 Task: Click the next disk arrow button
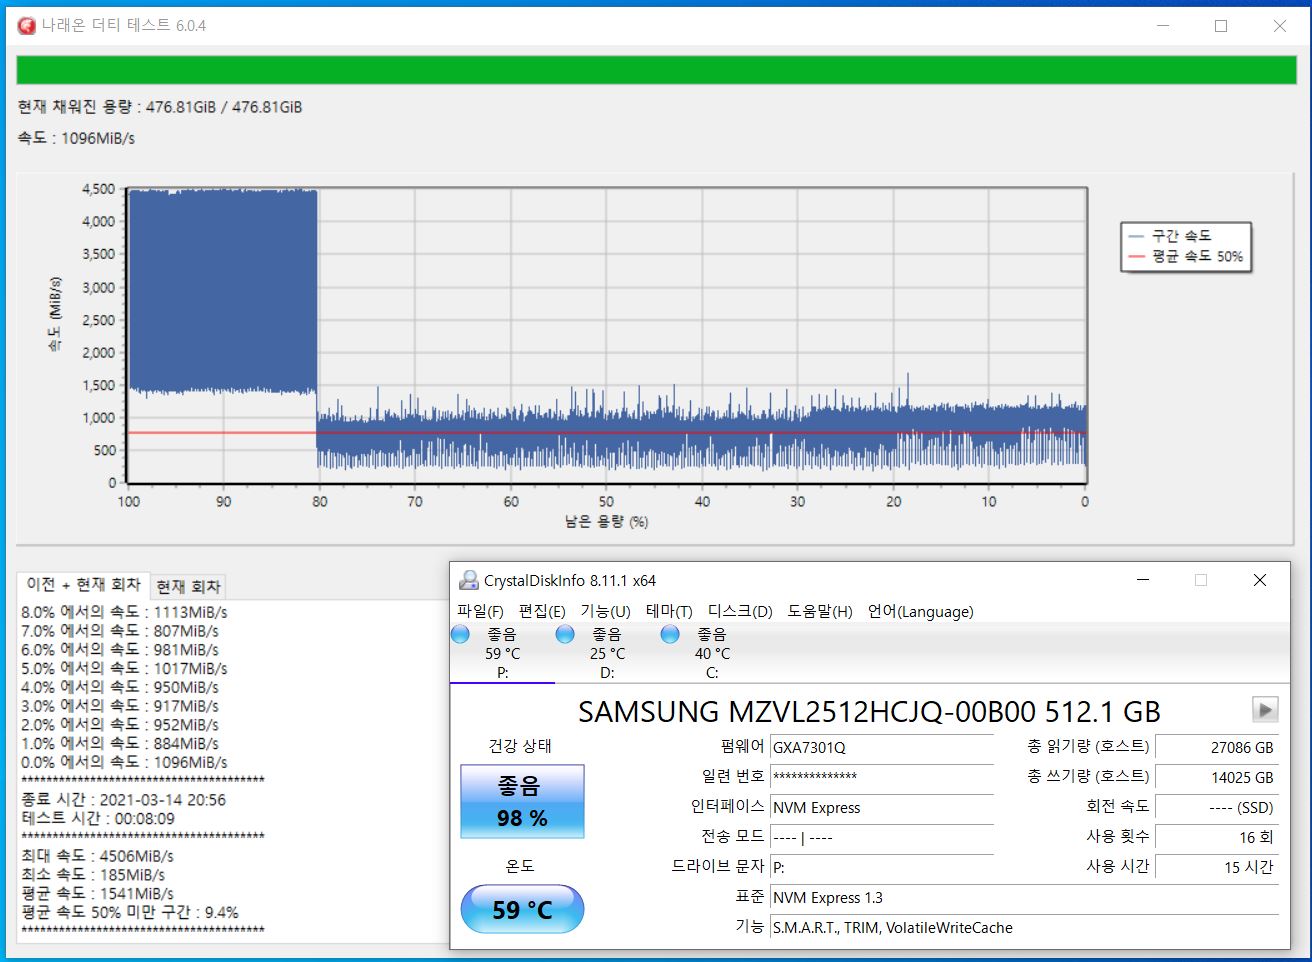click(1265, 710)
